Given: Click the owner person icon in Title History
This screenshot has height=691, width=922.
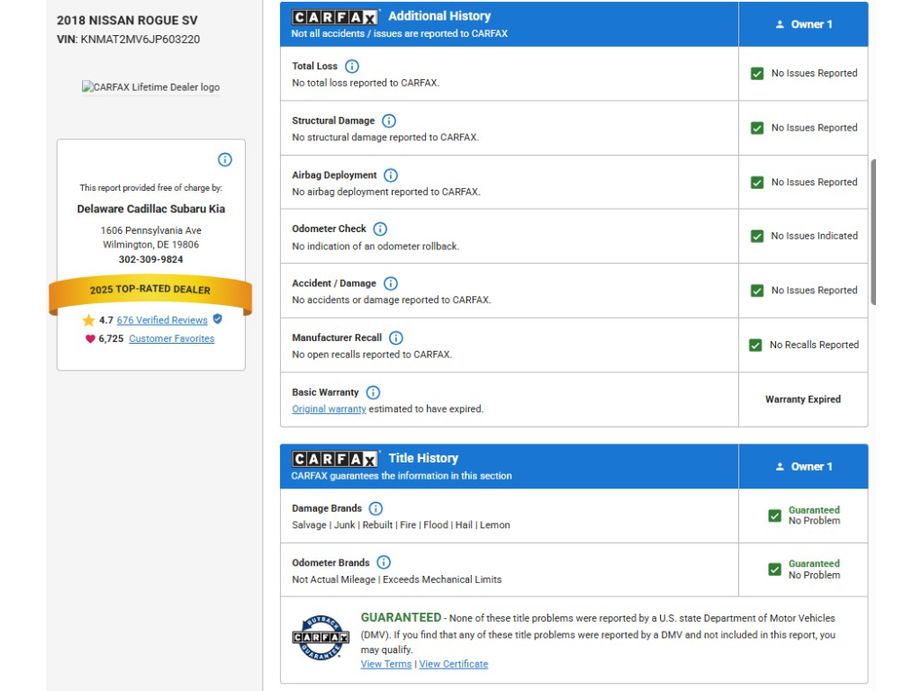Looking at the screenshot, I should [x=780, y=466].
